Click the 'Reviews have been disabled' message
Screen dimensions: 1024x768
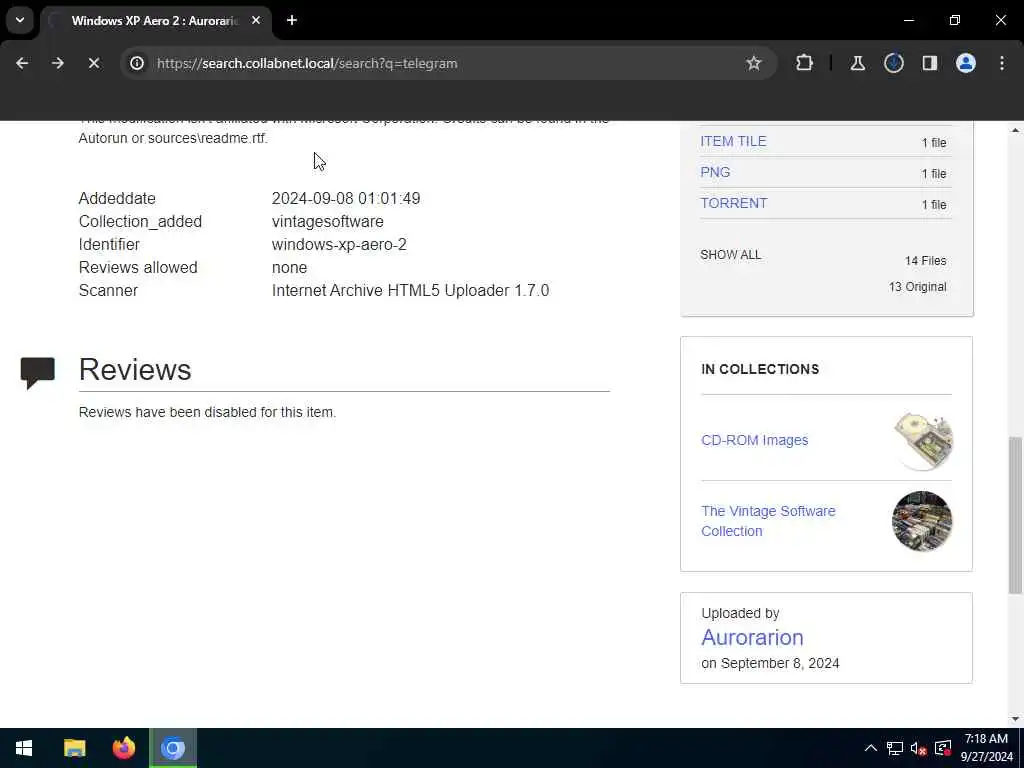click(207, 412)
